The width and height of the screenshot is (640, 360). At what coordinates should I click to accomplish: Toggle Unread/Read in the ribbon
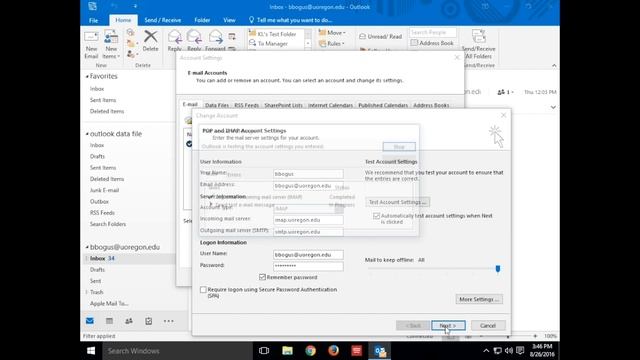[380, 36]
